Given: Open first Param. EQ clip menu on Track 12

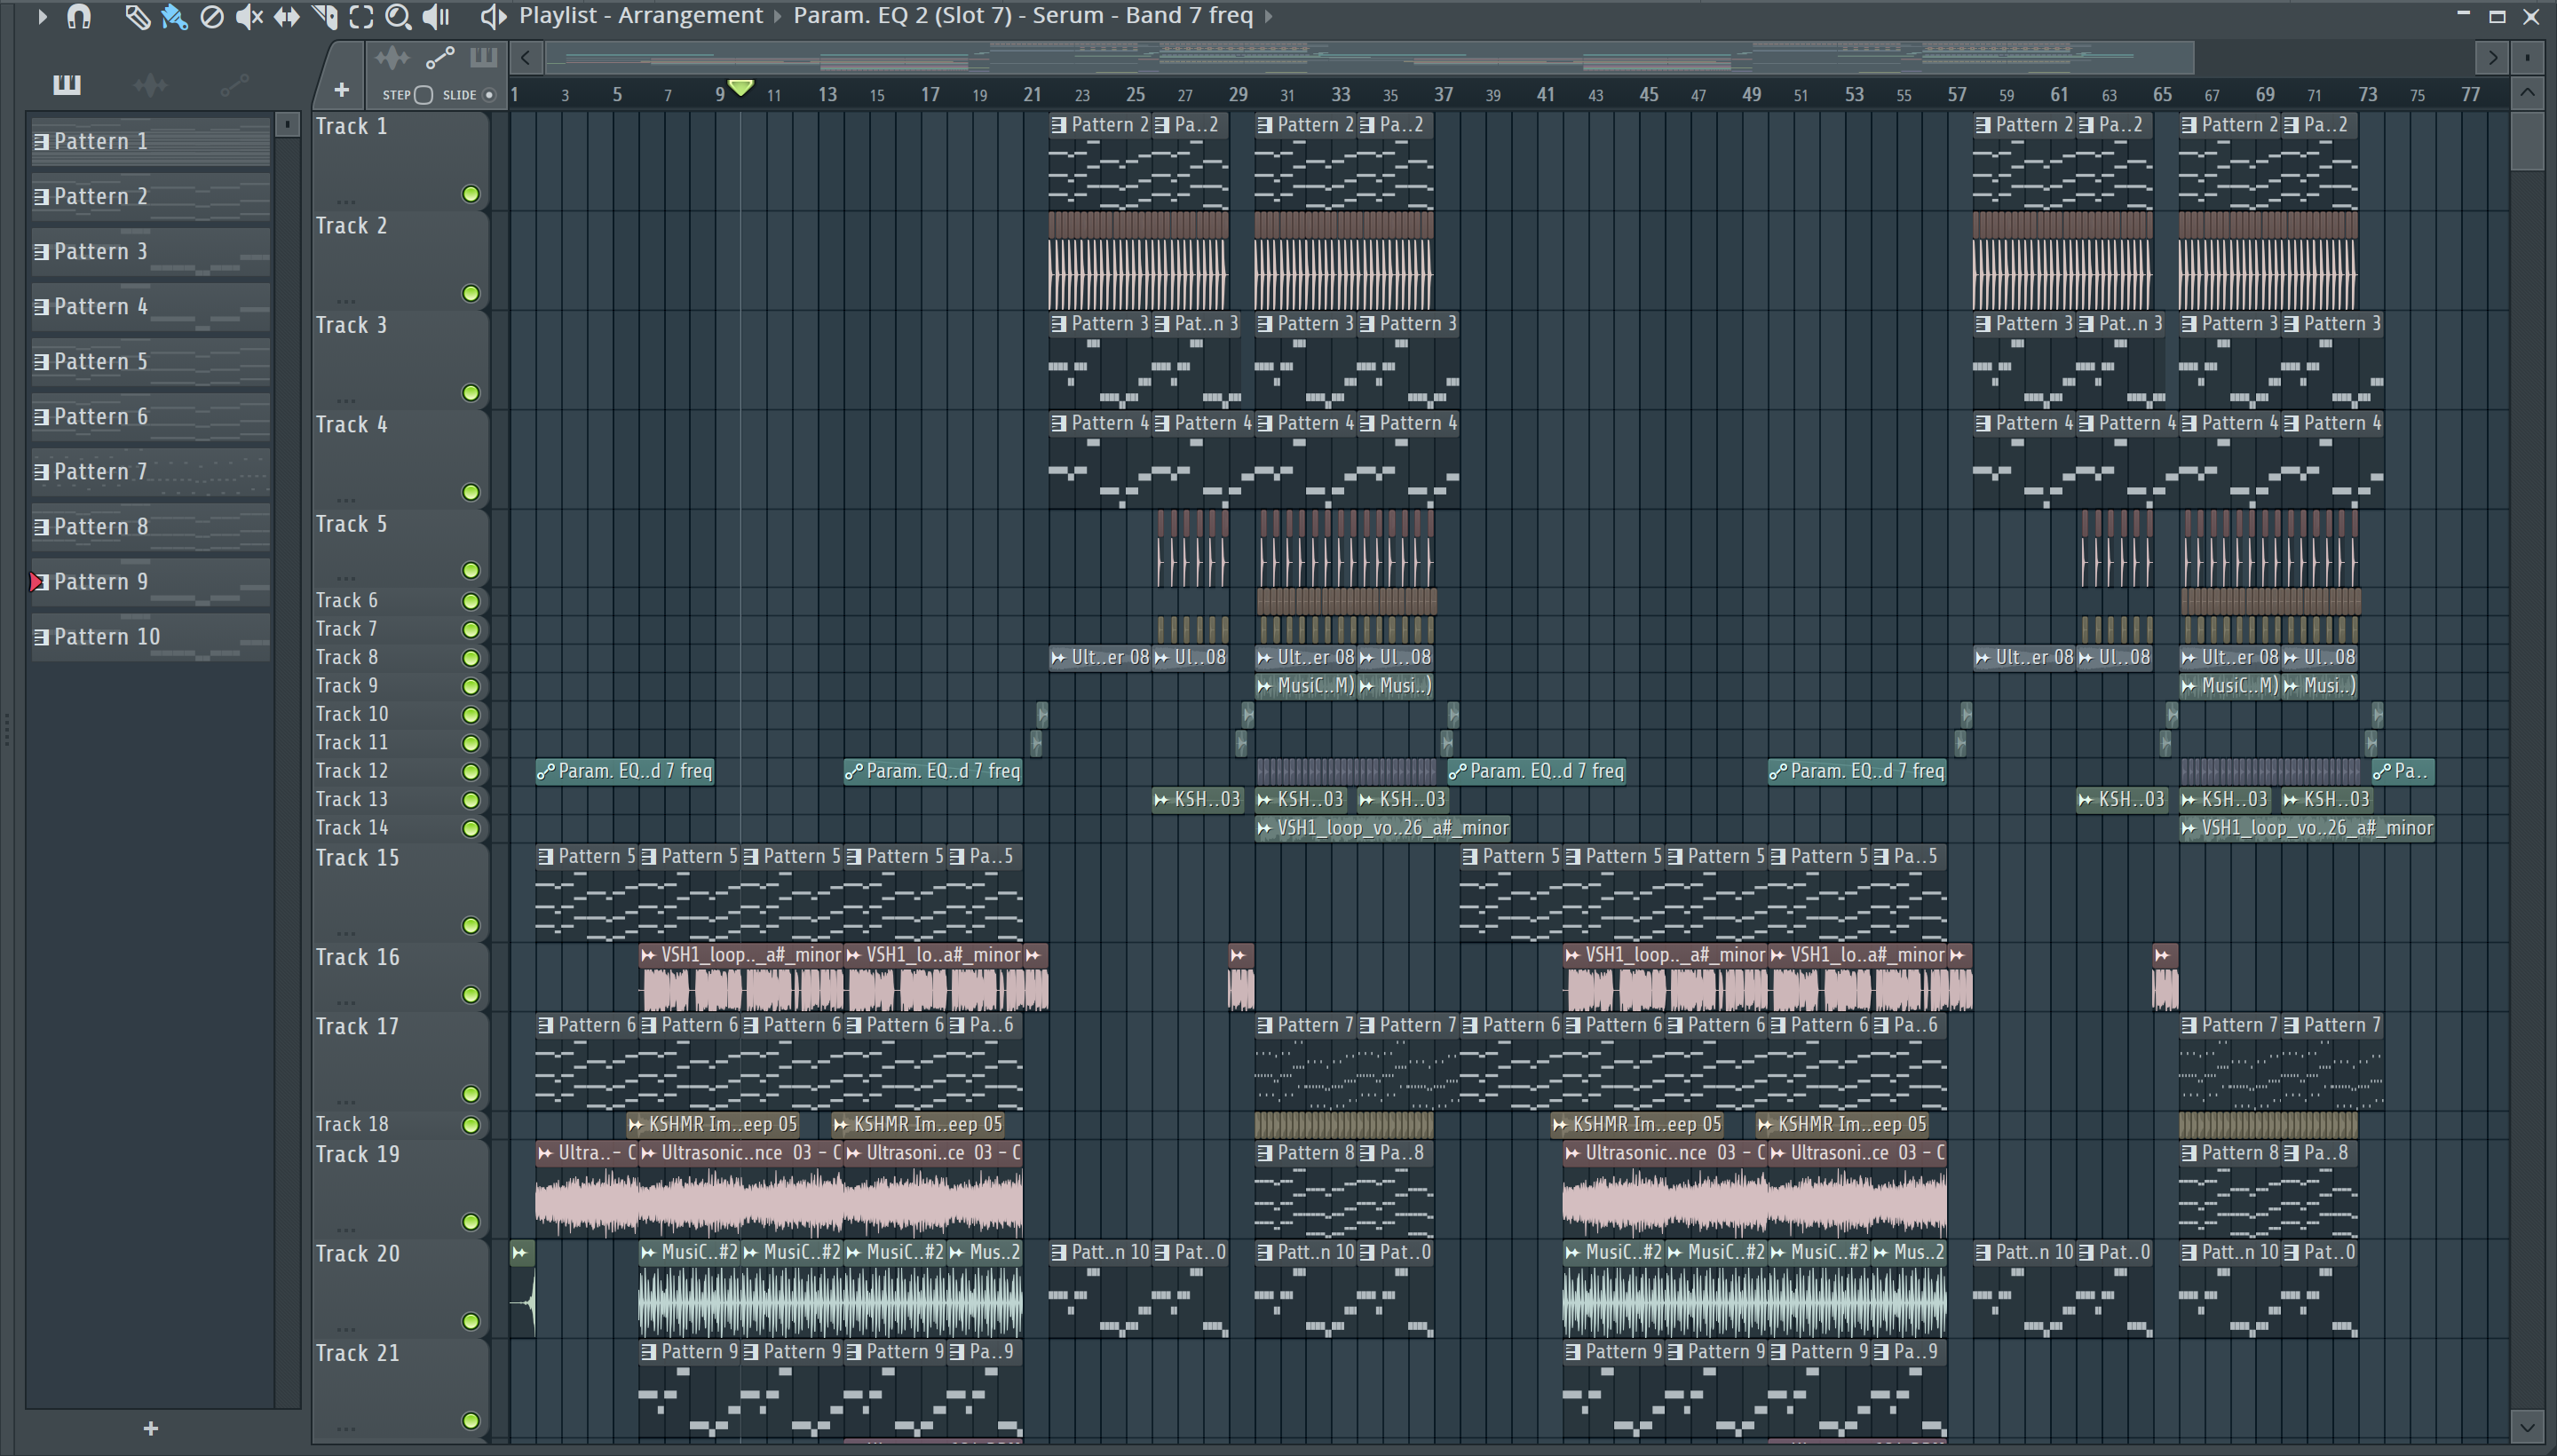Looking at the screenshot, I should (546, 772).
